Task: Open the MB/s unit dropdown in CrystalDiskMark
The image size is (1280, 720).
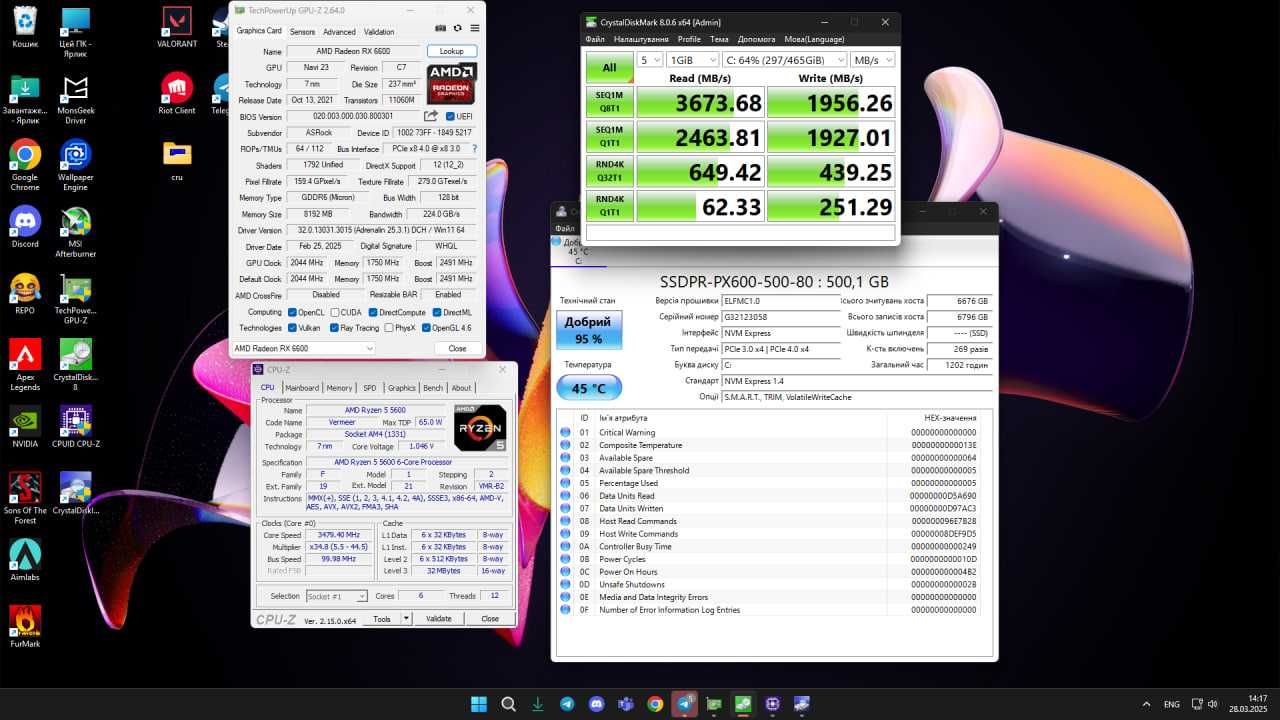Action: point(873,60)
